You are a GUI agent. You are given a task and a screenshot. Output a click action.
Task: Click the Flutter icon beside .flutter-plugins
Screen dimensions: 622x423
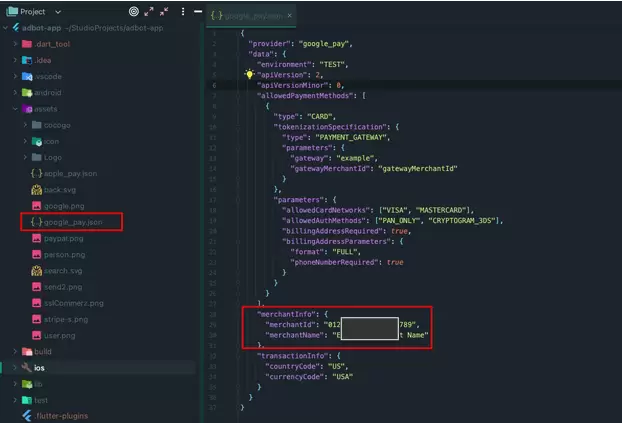[x=27, y=415]
